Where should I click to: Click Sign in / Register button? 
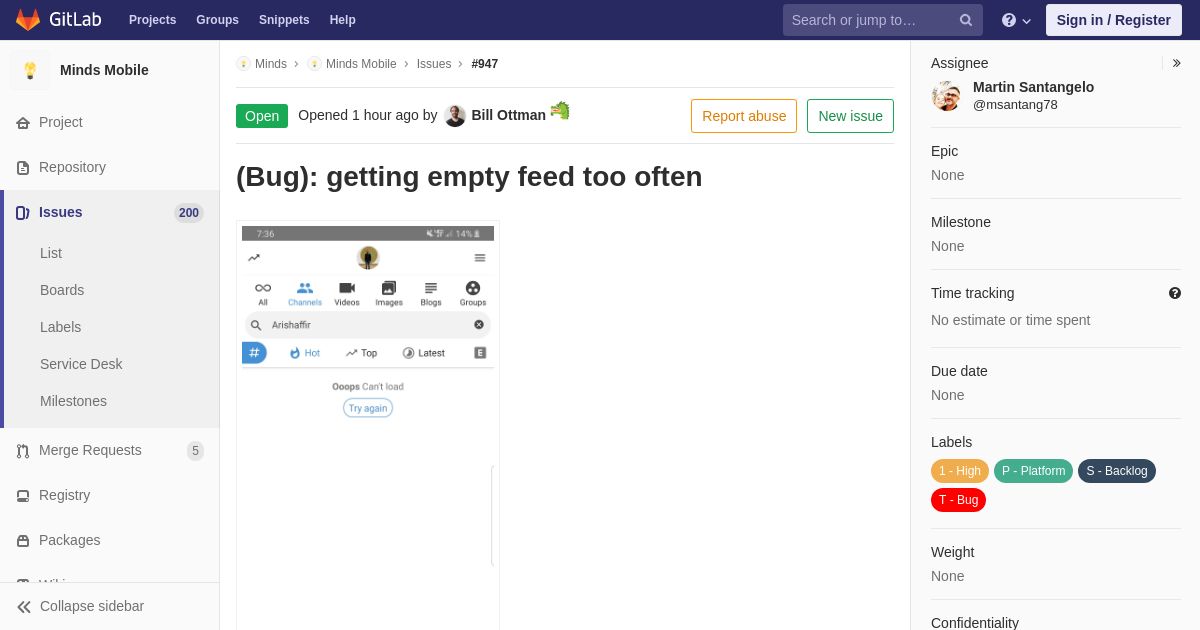1114,20
